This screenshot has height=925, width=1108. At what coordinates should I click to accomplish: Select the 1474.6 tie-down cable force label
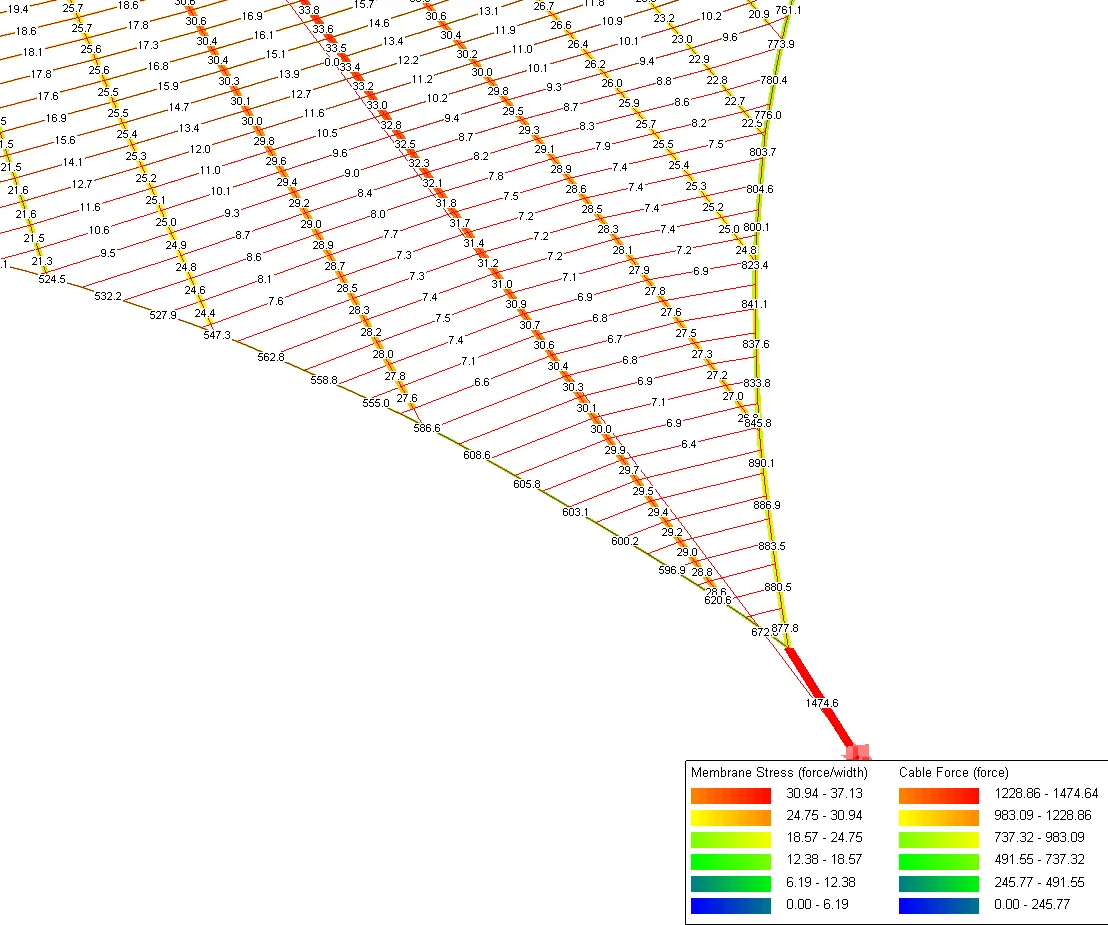(x=822, y=703)
